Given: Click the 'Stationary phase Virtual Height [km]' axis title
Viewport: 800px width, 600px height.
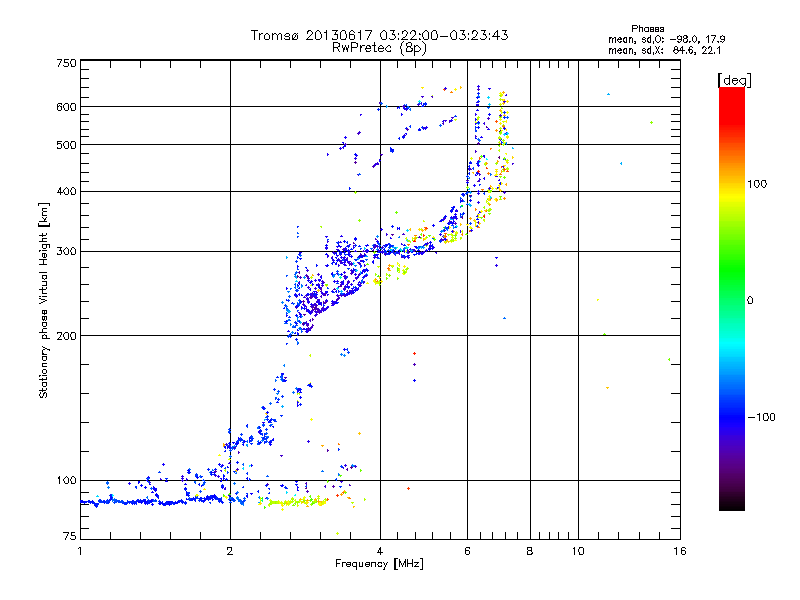Looking at the screenshot, I should coord(44,300).
